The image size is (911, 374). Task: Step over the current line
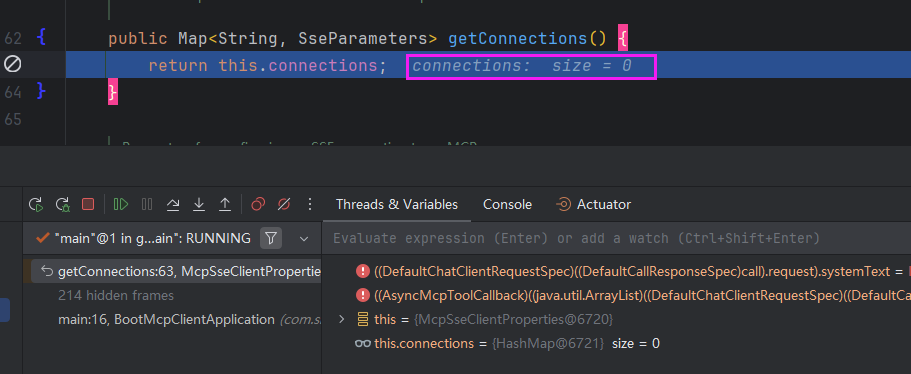173,204
